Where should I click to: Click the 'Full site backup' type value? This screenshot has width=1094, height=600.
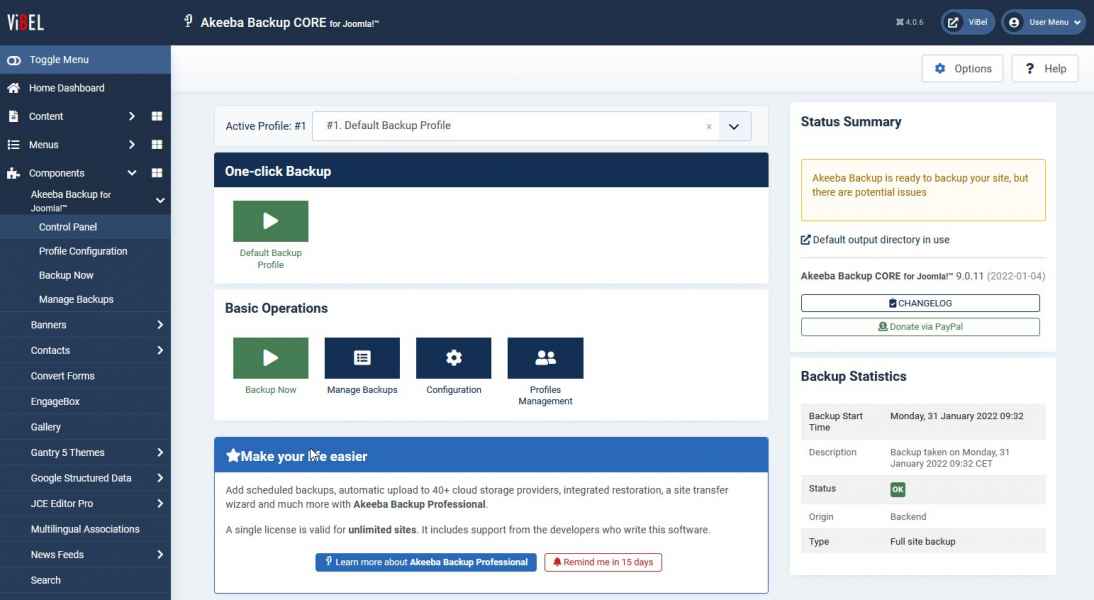pyautogui.click(x=922, y=541)
